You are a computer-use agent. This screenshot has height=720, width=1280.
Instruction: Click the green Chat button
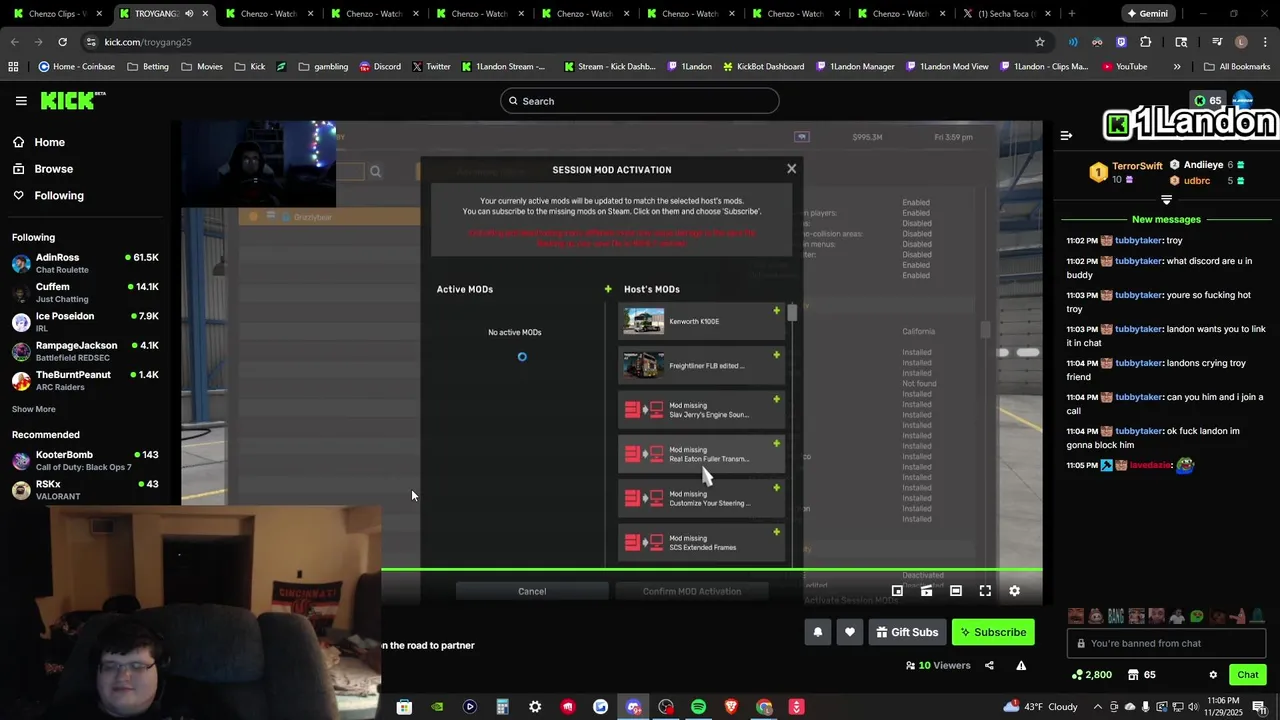(x=1247, y=675)
